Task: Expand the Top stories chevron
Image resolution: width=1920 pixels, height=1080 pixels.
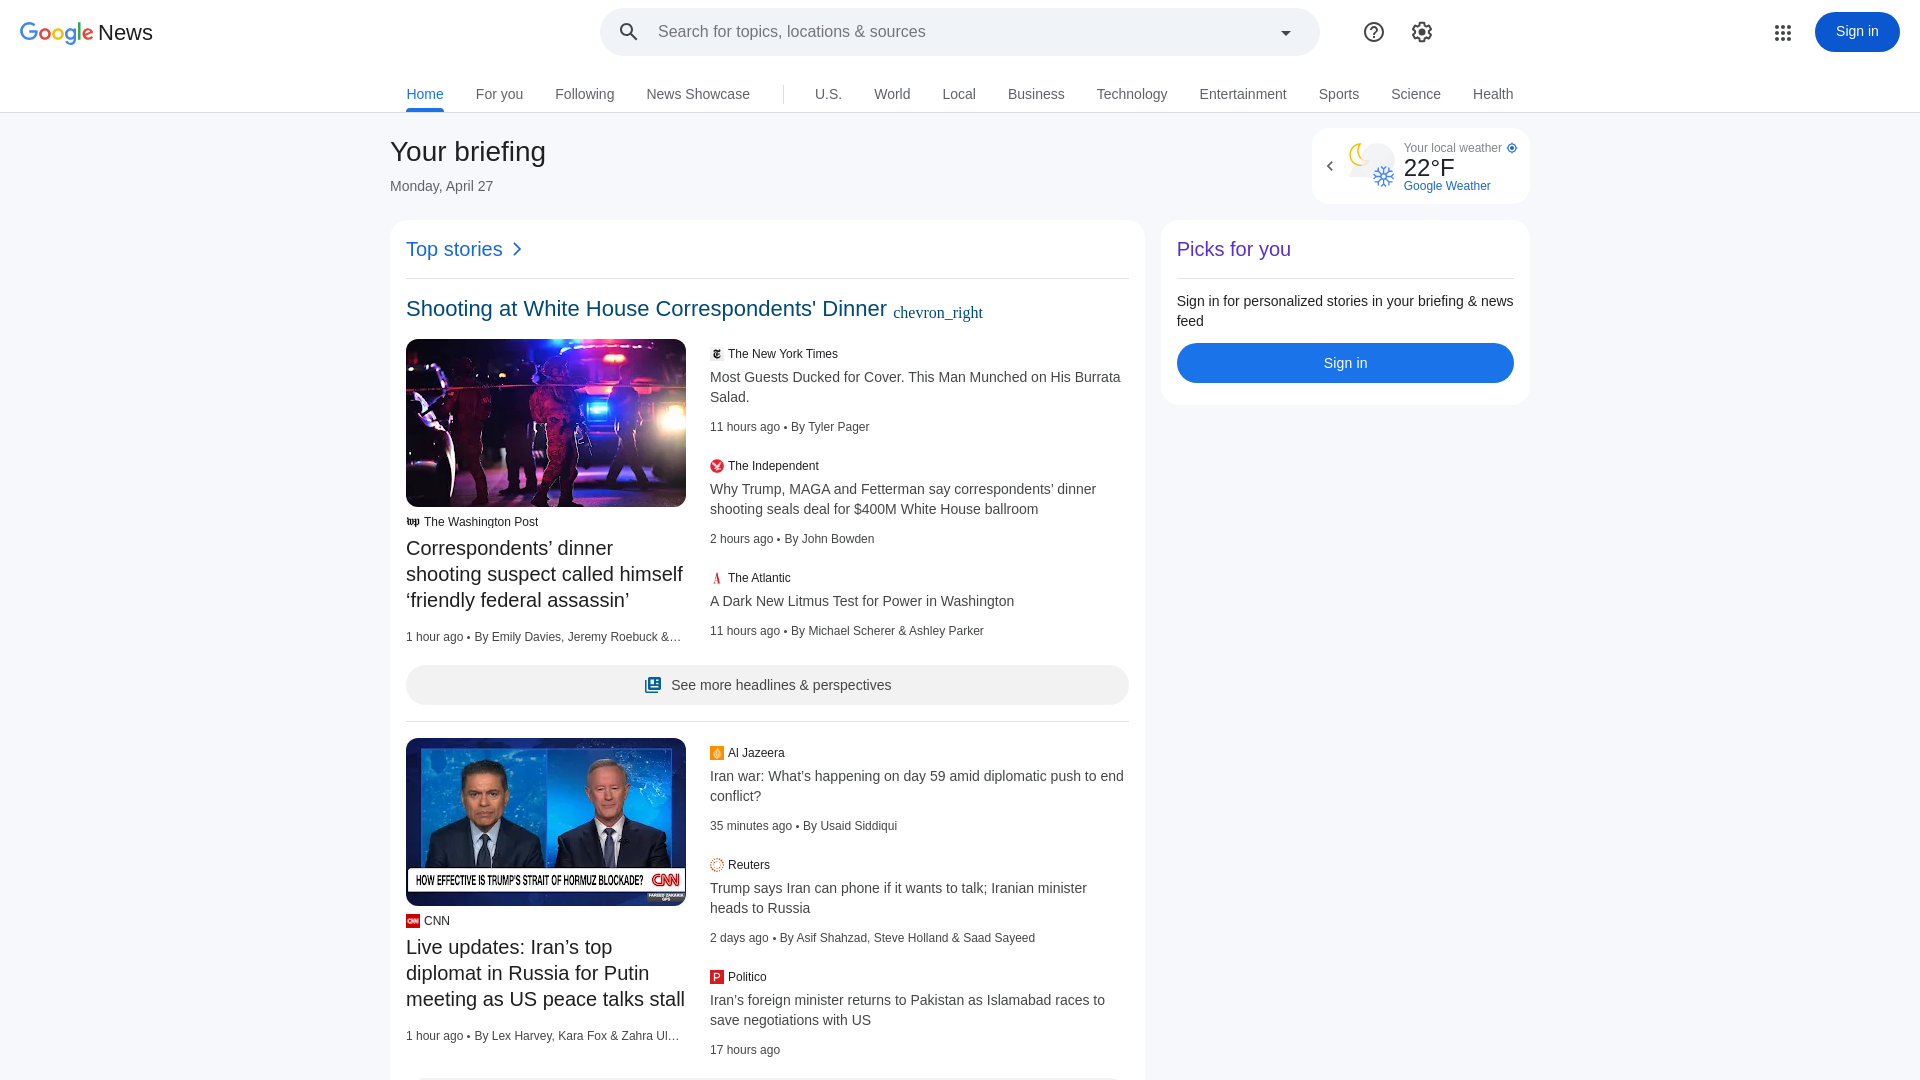Action: coord(517,249)
